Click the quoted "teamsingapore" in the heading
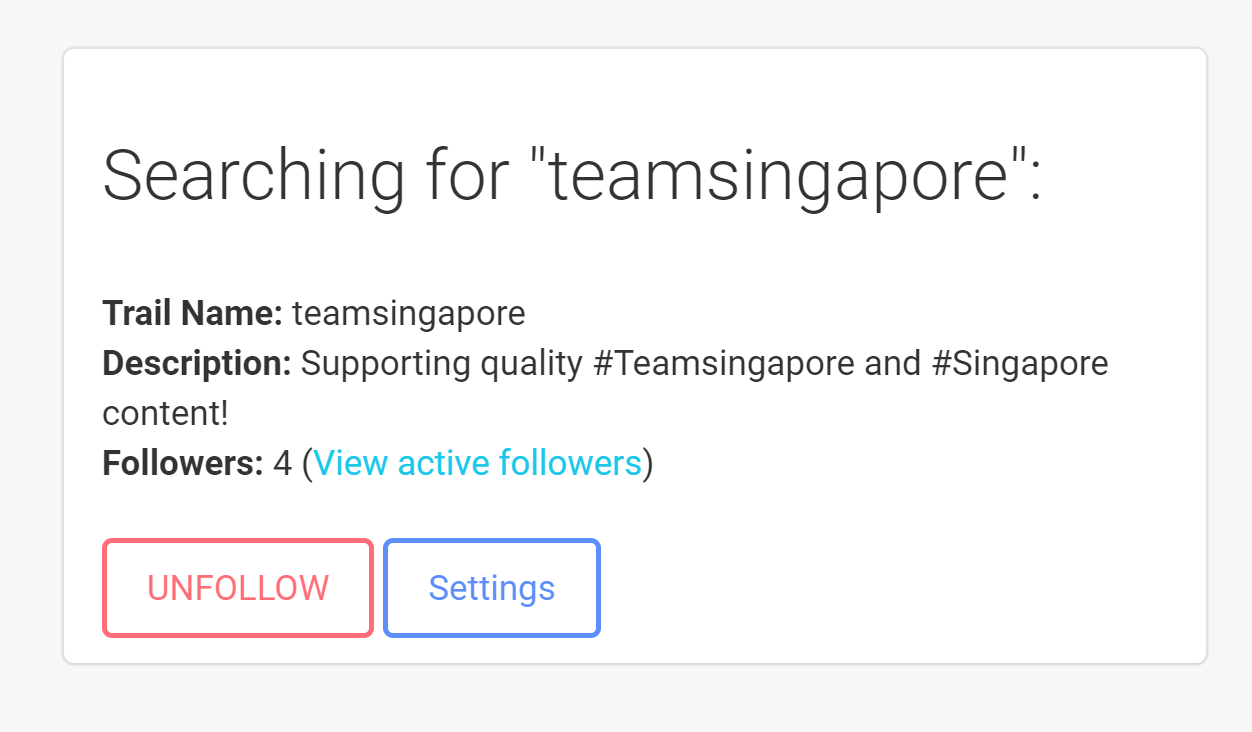 coord(777,177)
